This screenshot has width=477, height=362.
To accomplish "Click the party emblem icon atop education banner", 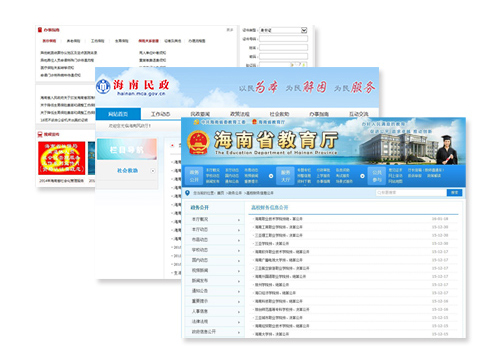I will [x=196, y=122].
